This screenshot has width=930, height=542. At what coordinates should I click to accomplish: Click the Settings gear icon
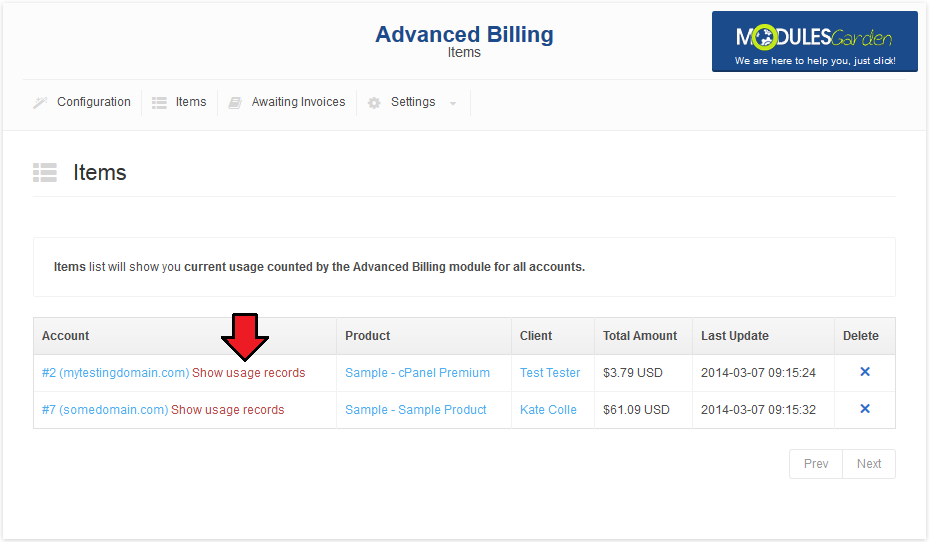[x=374, y=103]
